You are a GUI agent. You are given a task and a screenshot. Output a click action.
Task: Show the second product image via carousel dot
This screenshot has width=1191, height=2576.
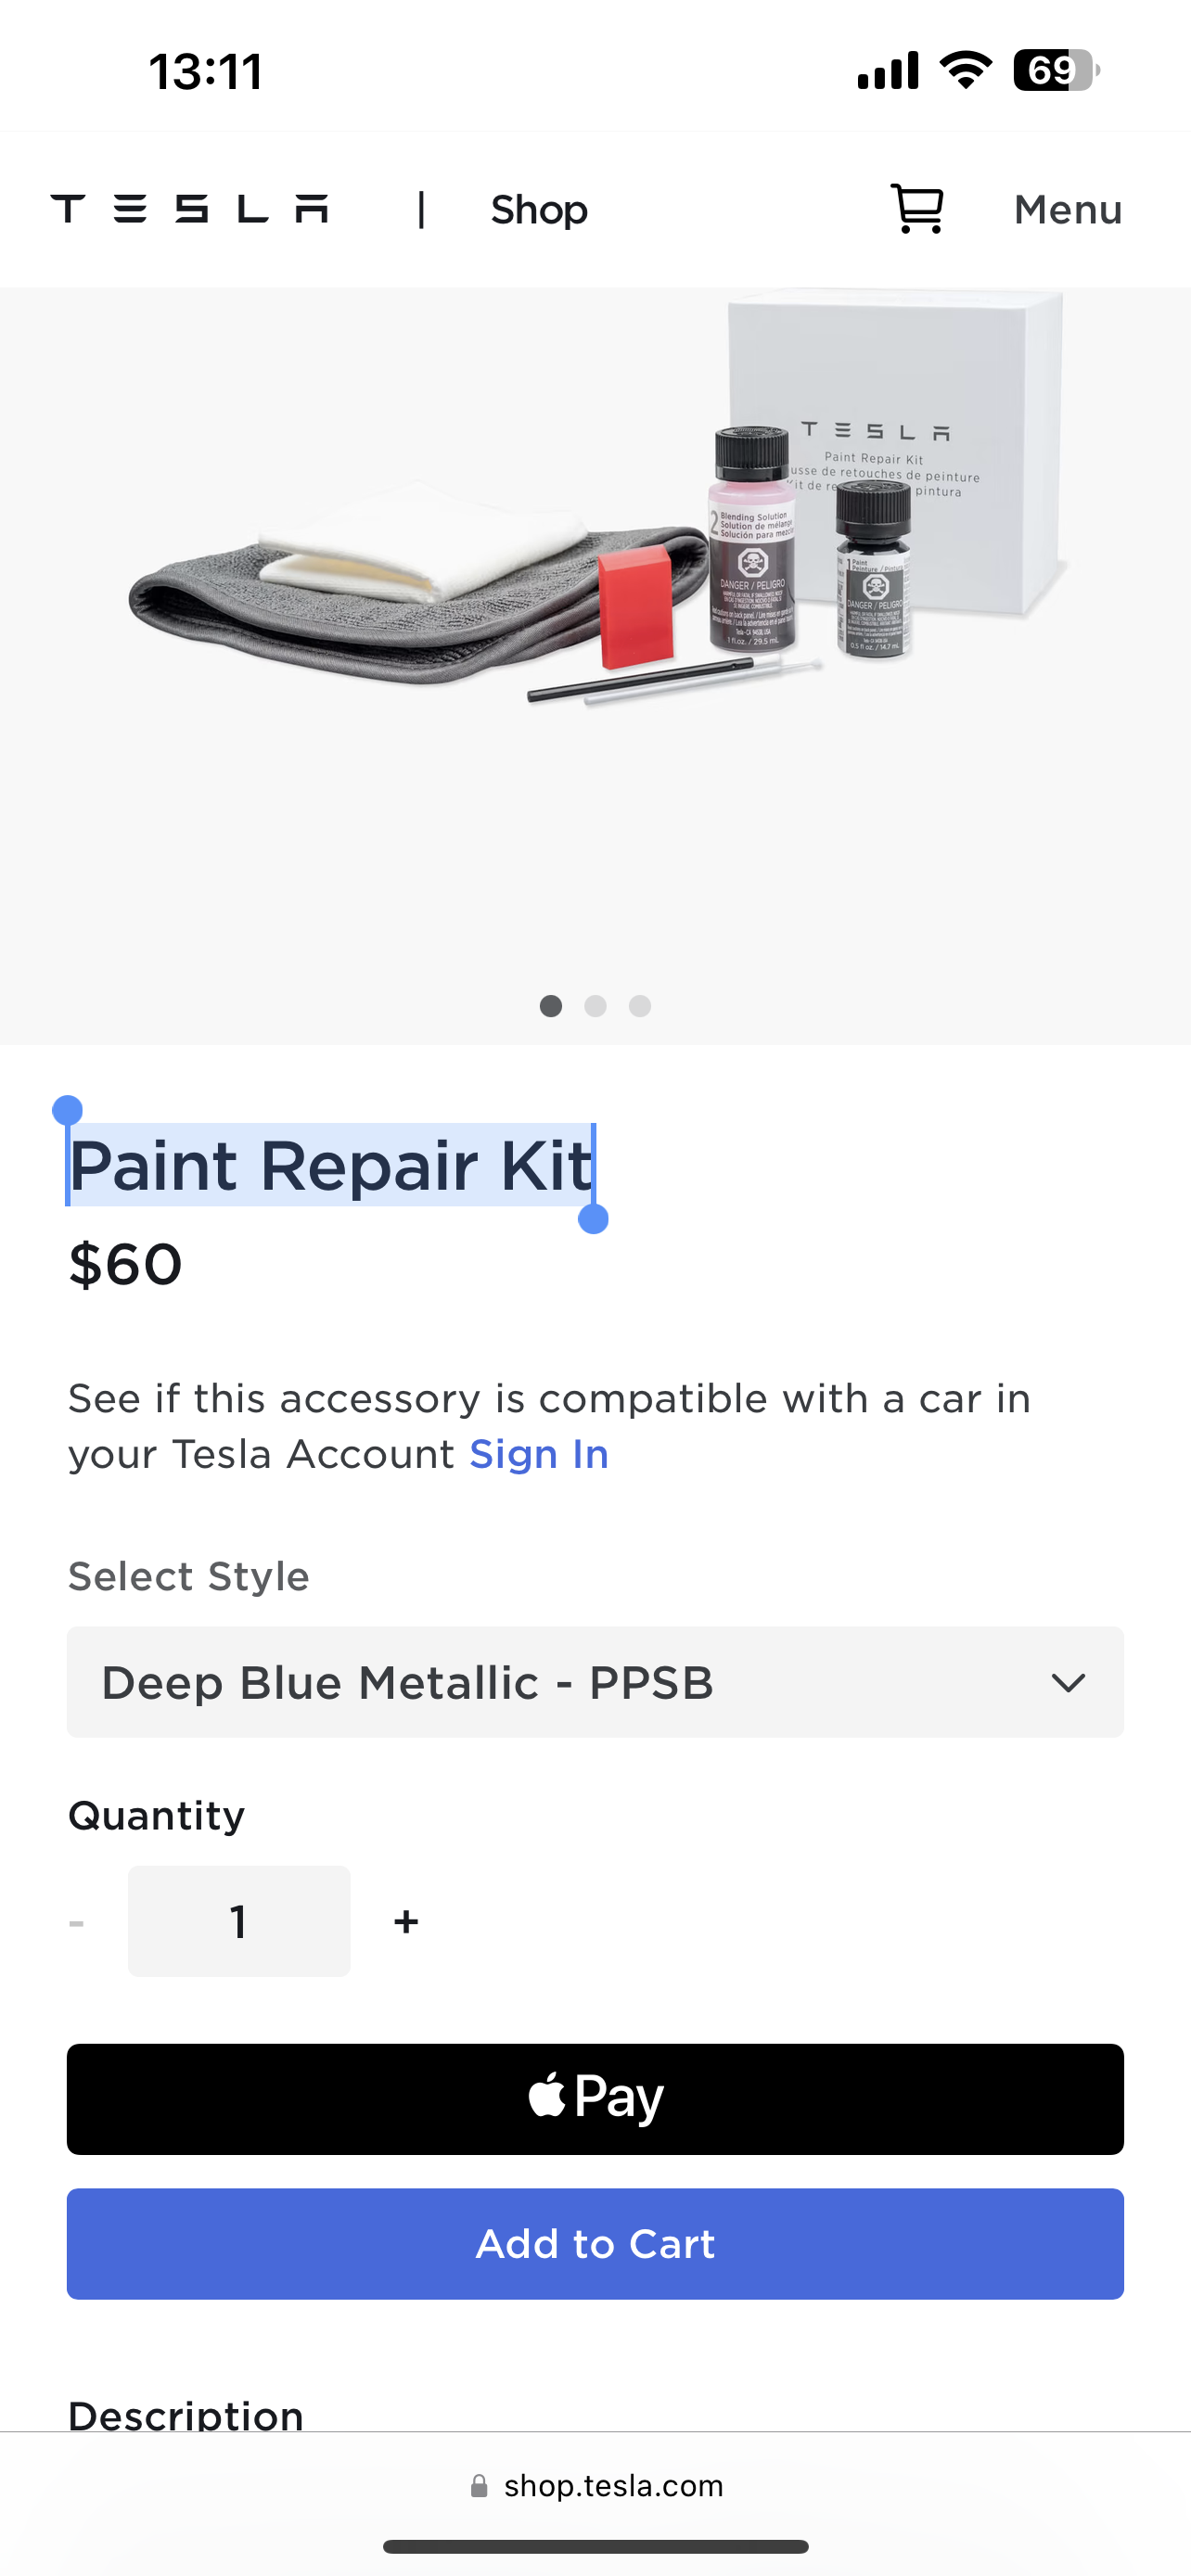[x=595, y=1006]
